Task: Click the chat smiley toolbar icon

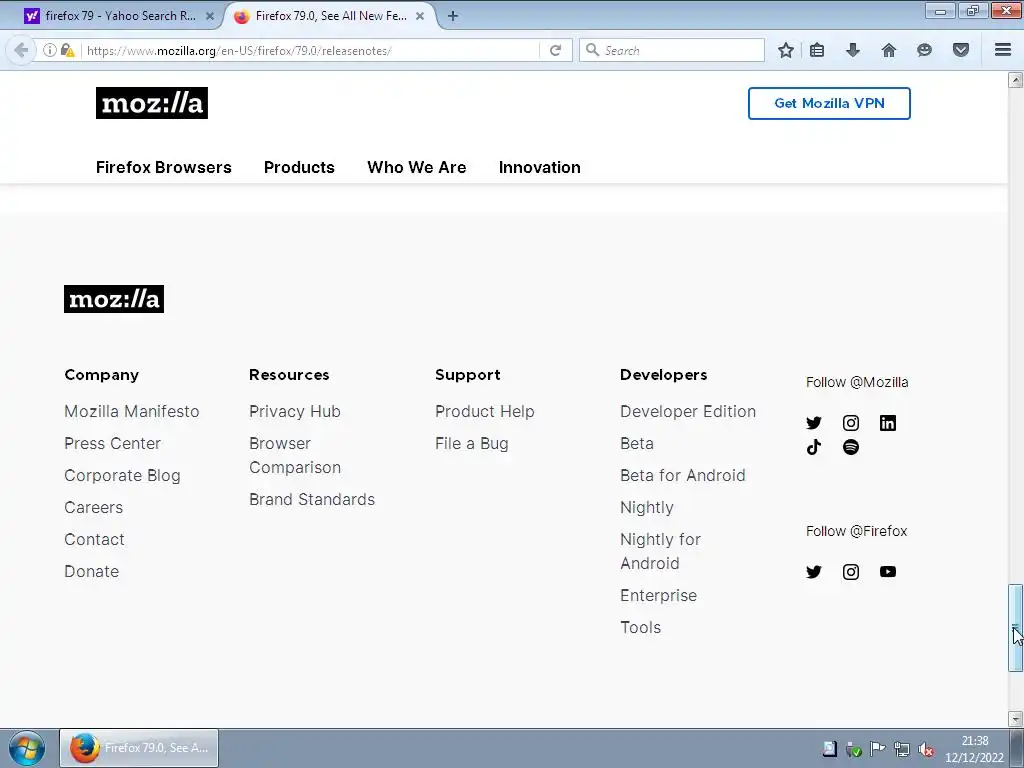Action: 924,50
